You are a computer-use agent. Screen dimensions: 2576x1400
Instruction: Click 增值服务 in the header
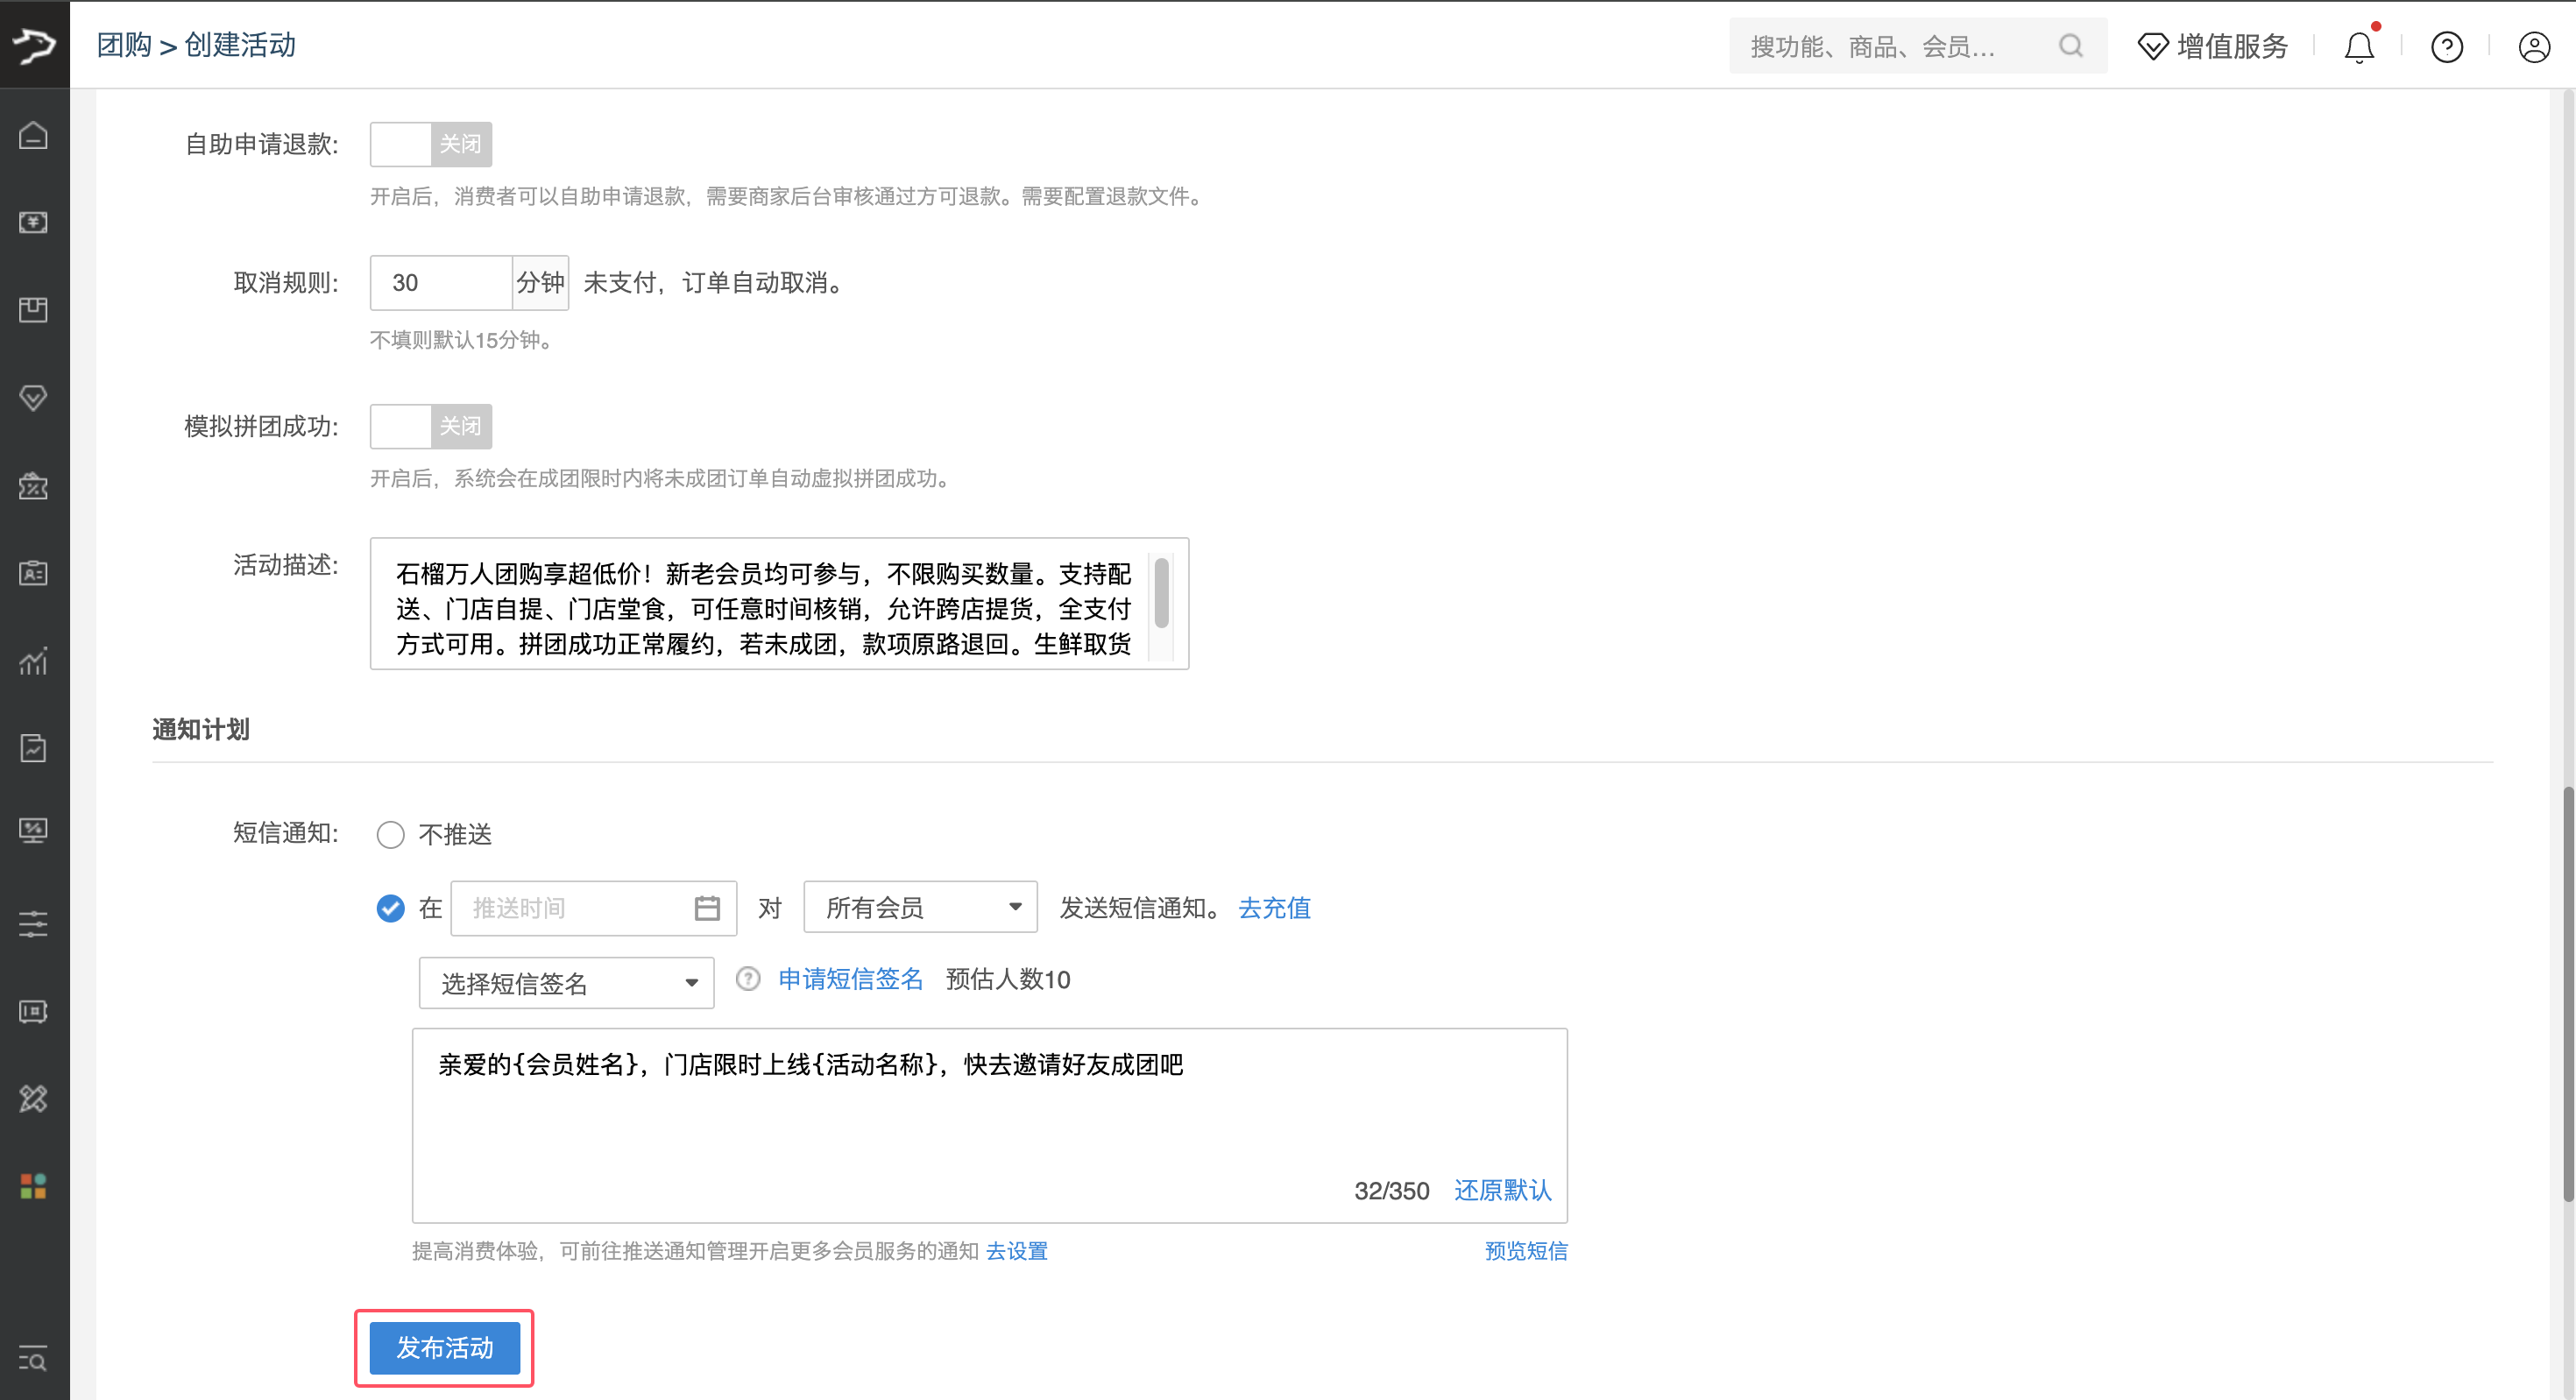(2212, 46)
